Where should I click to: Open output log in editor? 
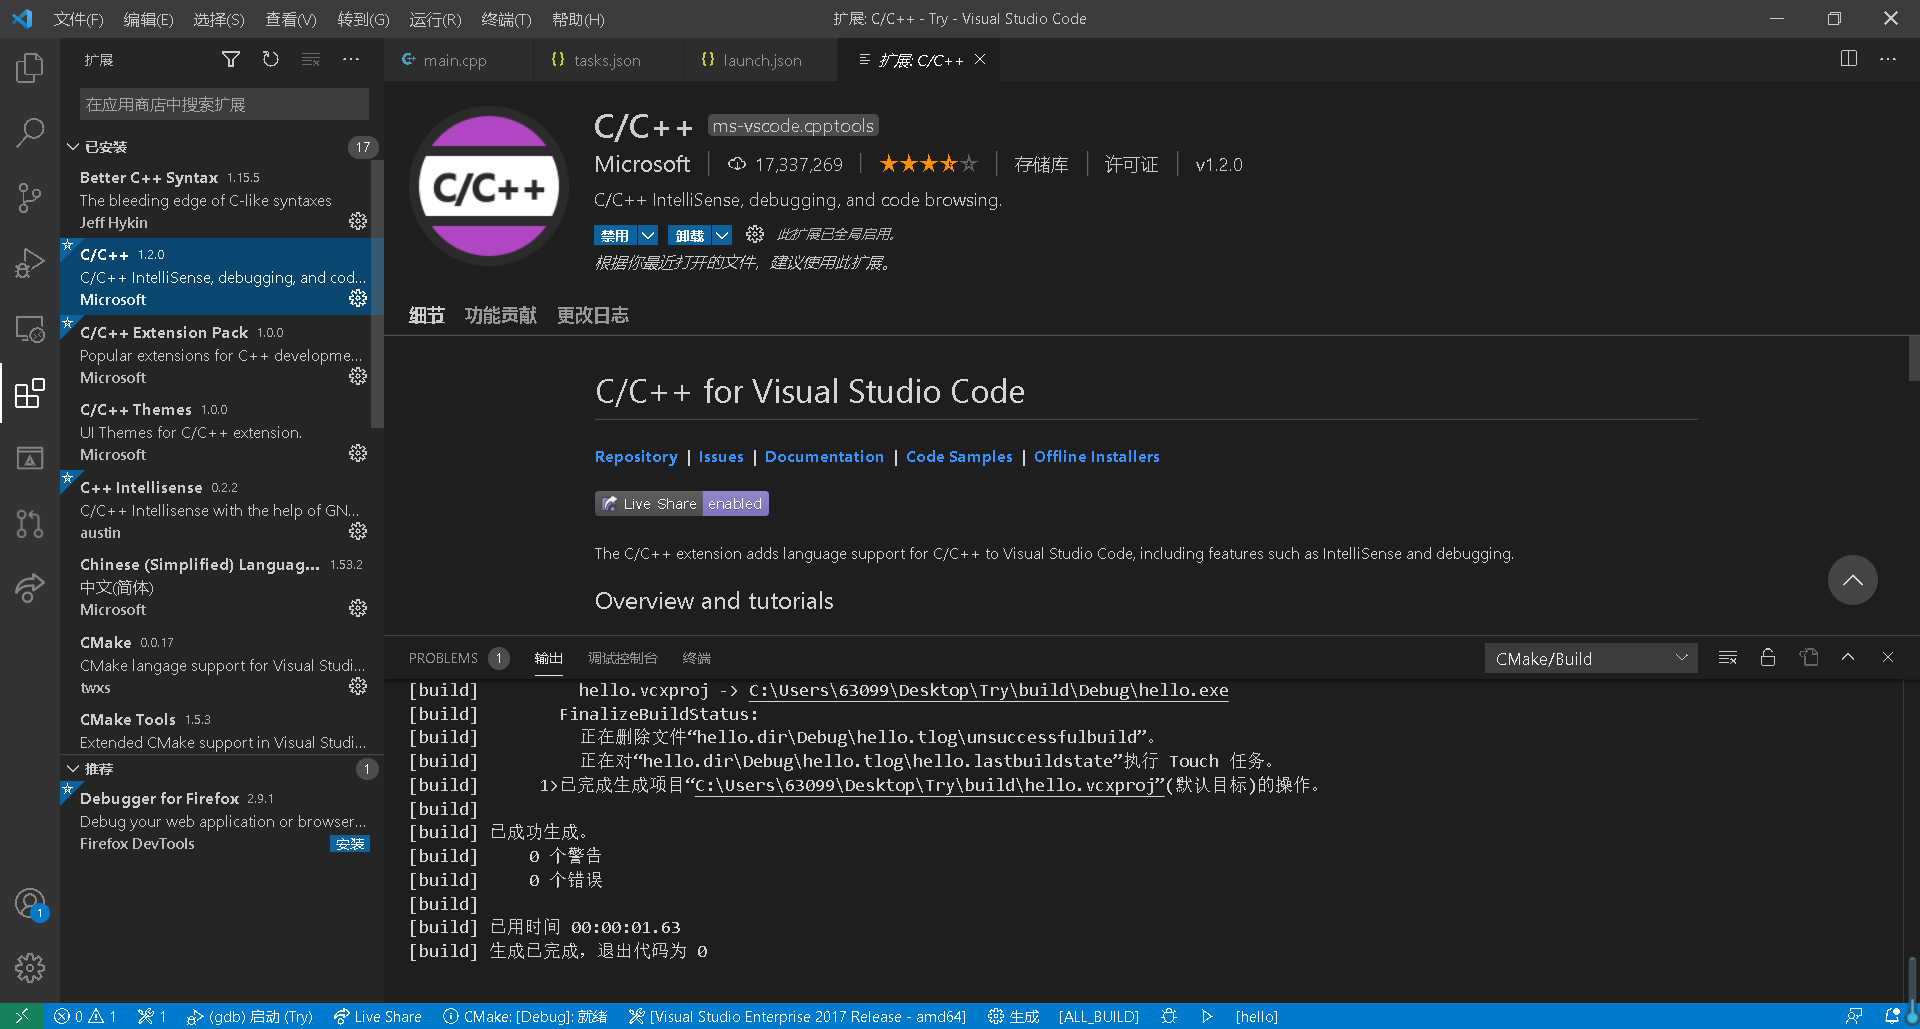click(x=1809, y=657)
